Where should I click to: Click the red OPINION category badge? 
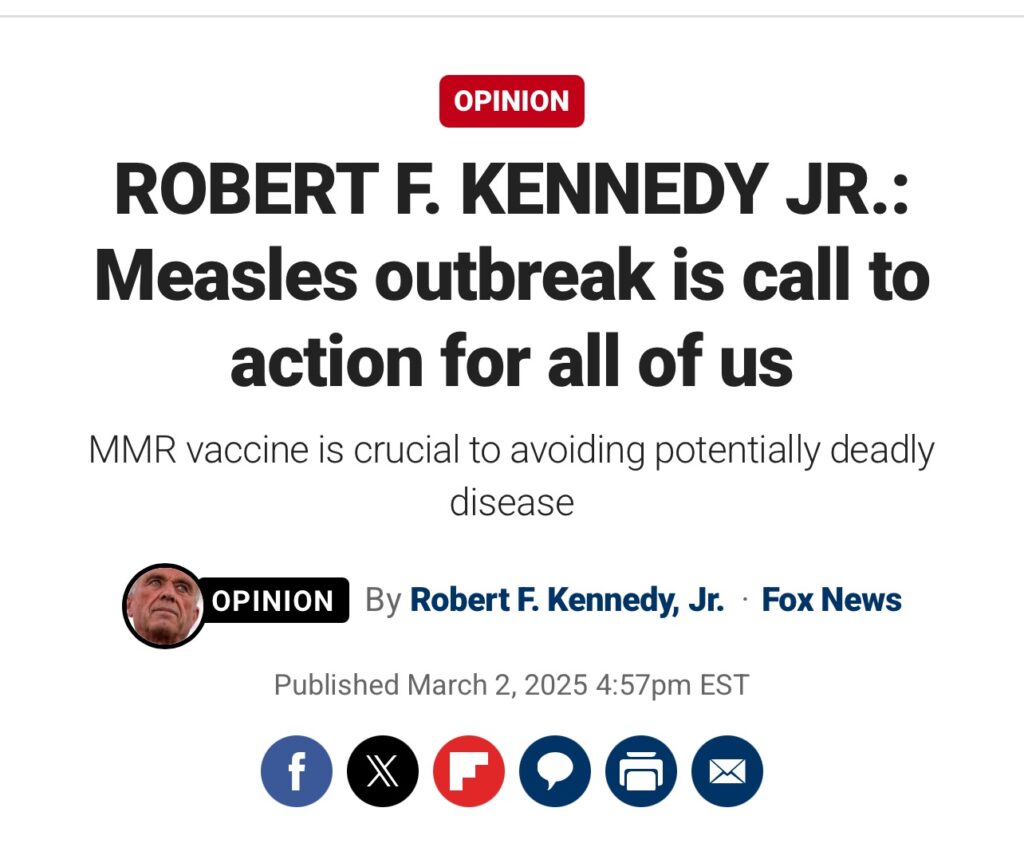tap(512, 101)
